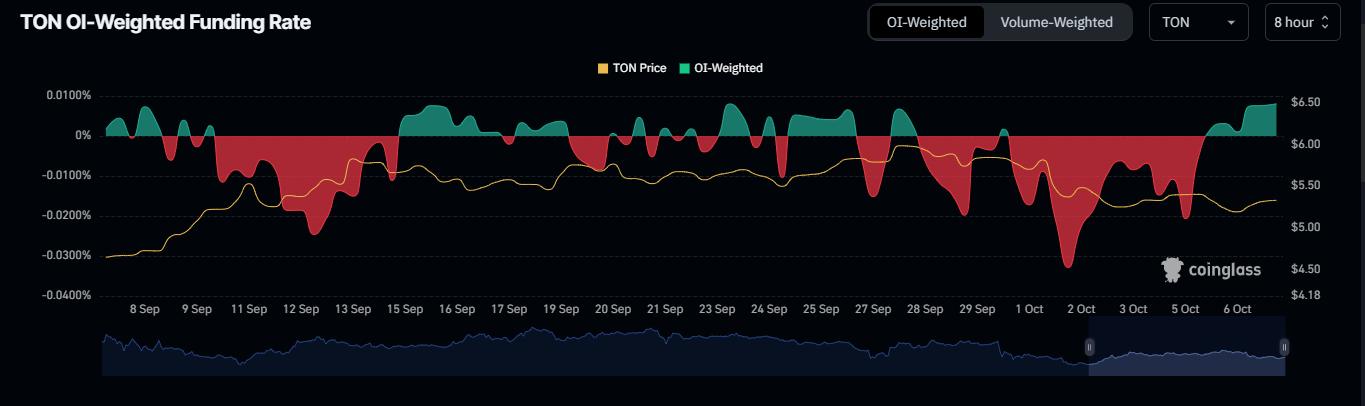Click the -0.0400% funding axis label
This screenshot has height=406, width=1365.
pyautogui.click(x=67, y=296)
